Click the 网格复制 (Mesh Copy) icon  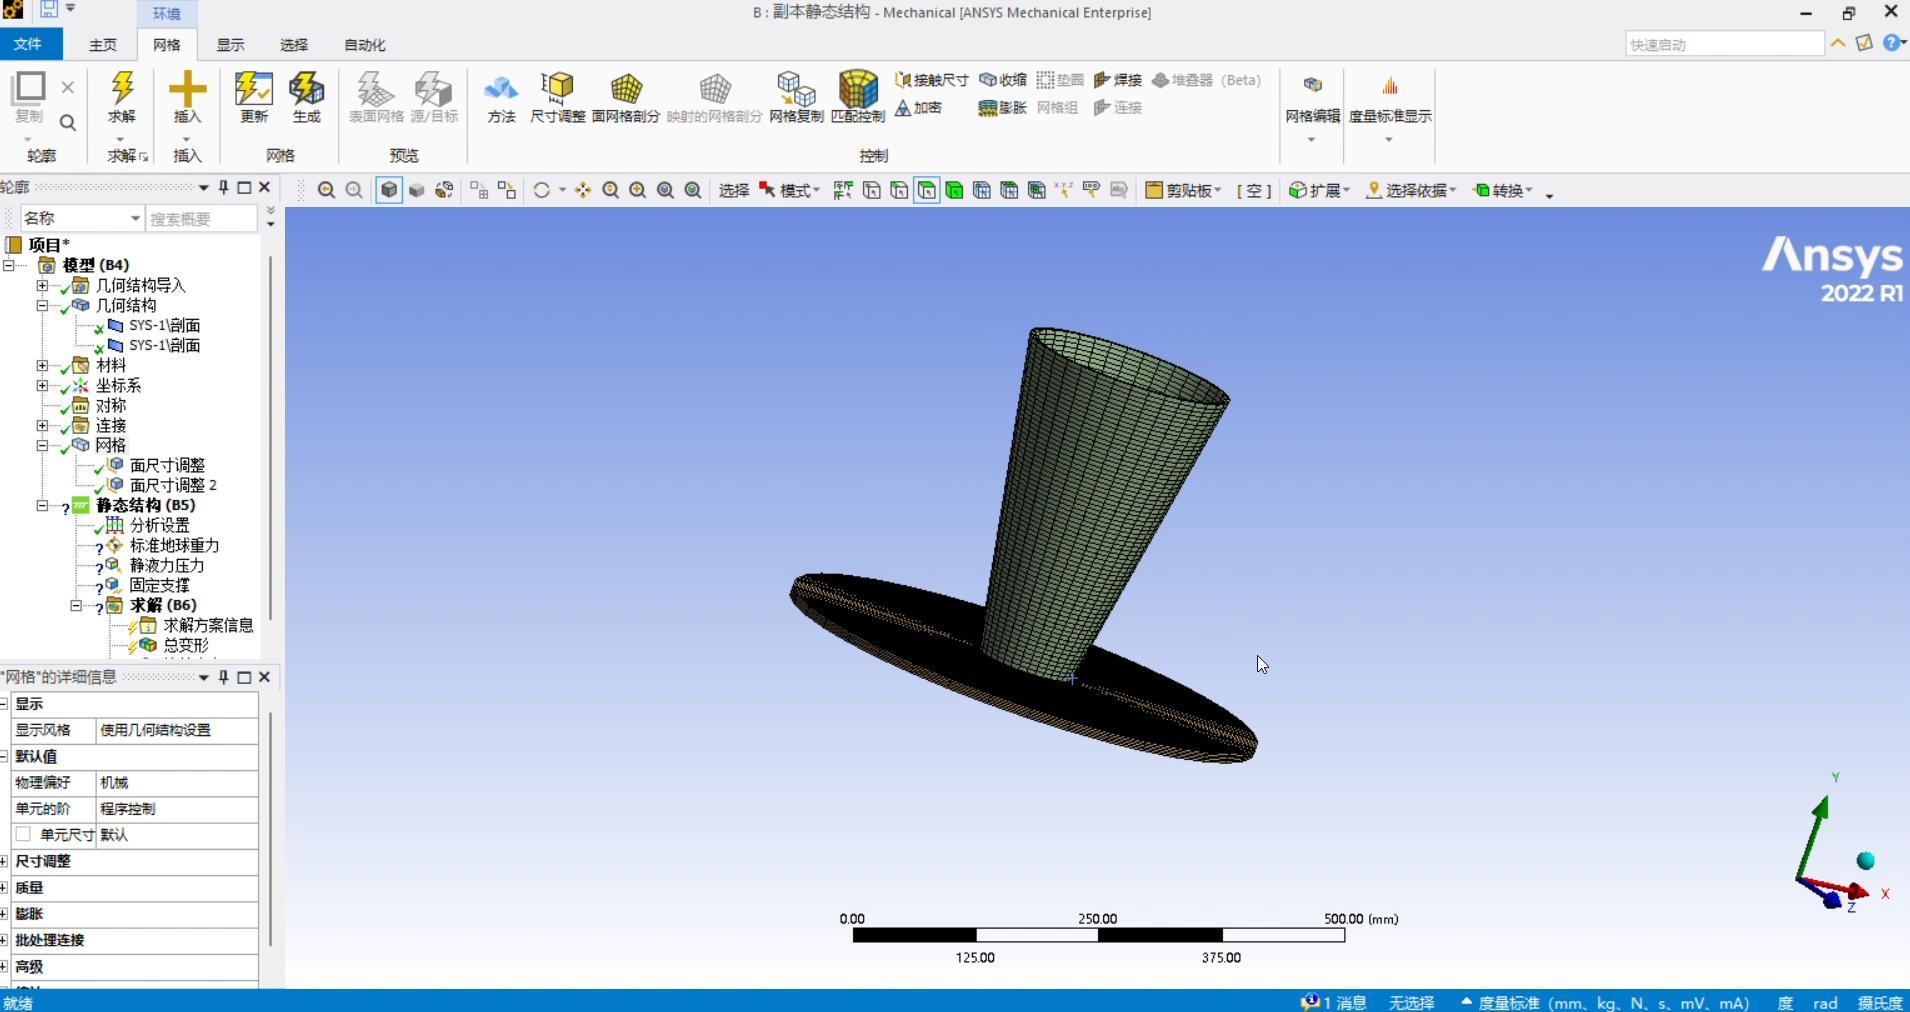(796, 89)
